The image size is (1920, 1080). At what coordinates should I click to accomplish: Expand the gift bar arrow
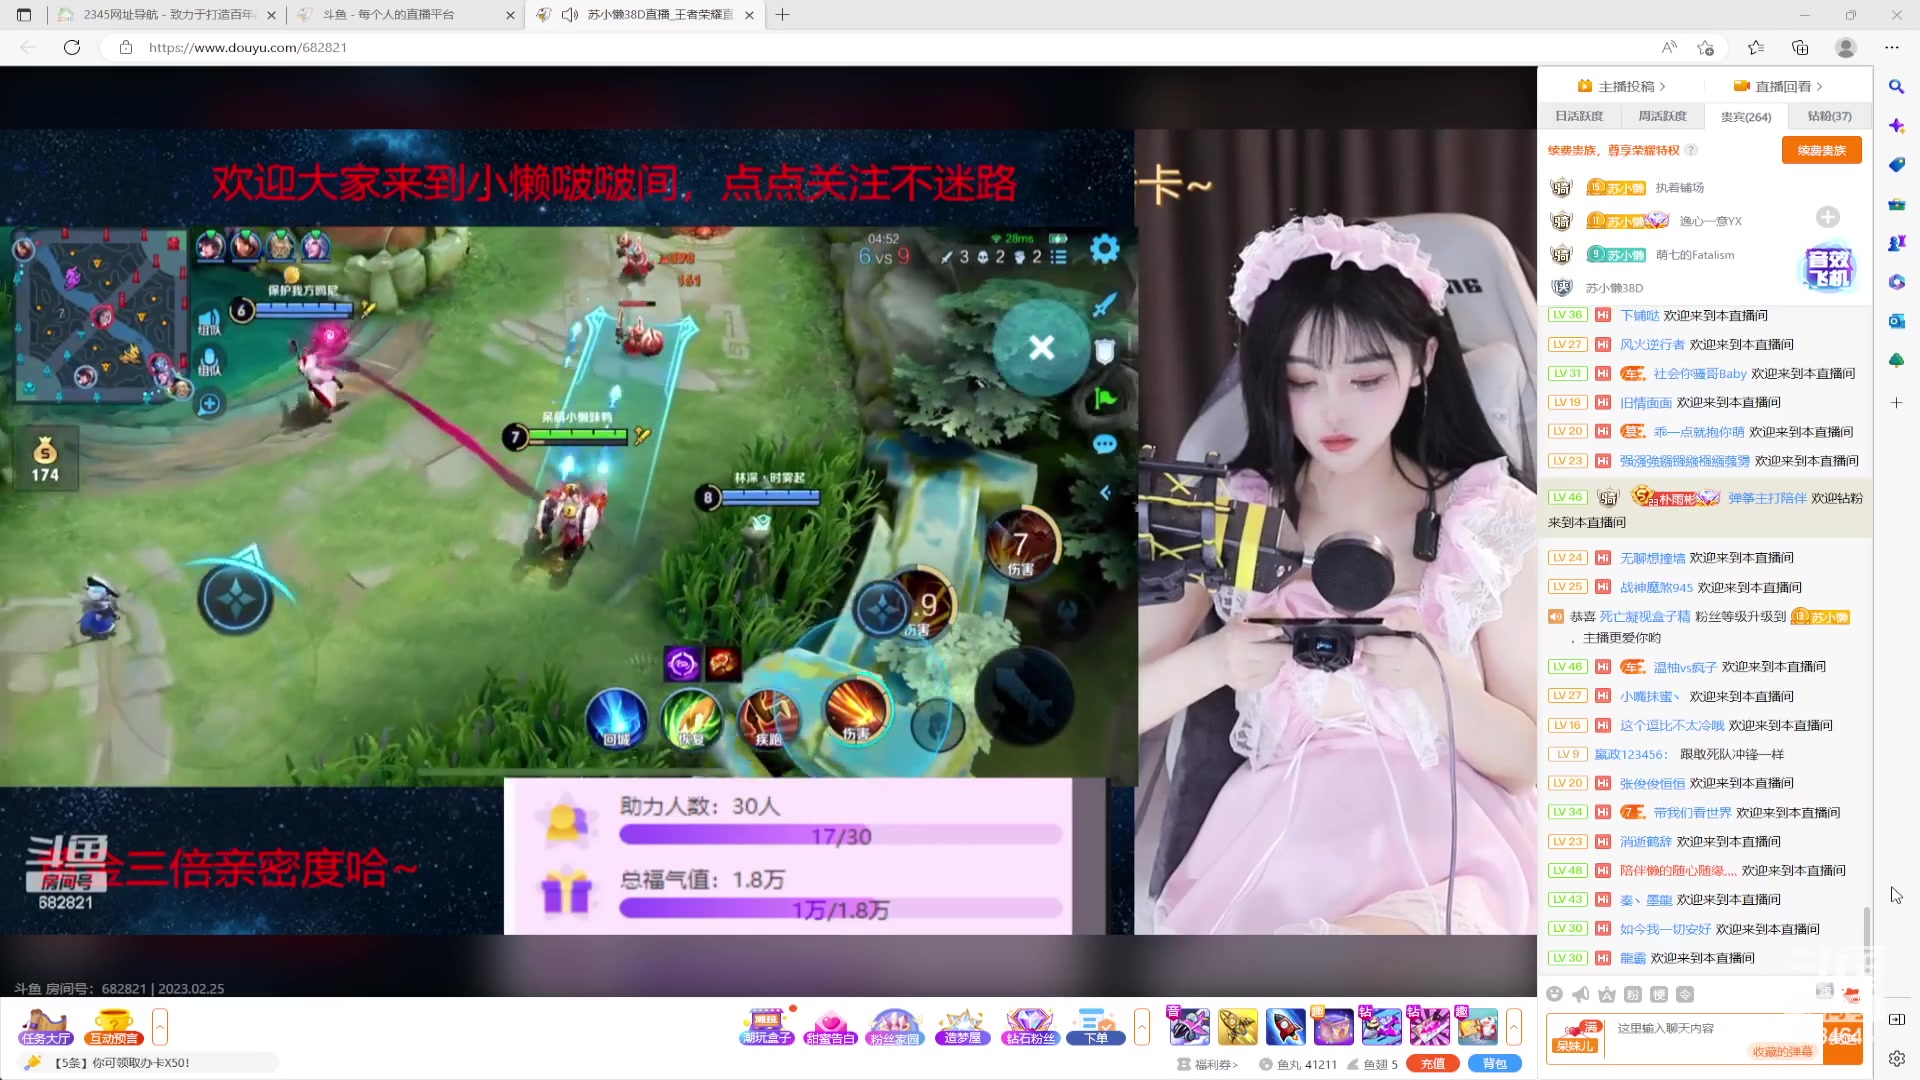tap(1513, 1027)
